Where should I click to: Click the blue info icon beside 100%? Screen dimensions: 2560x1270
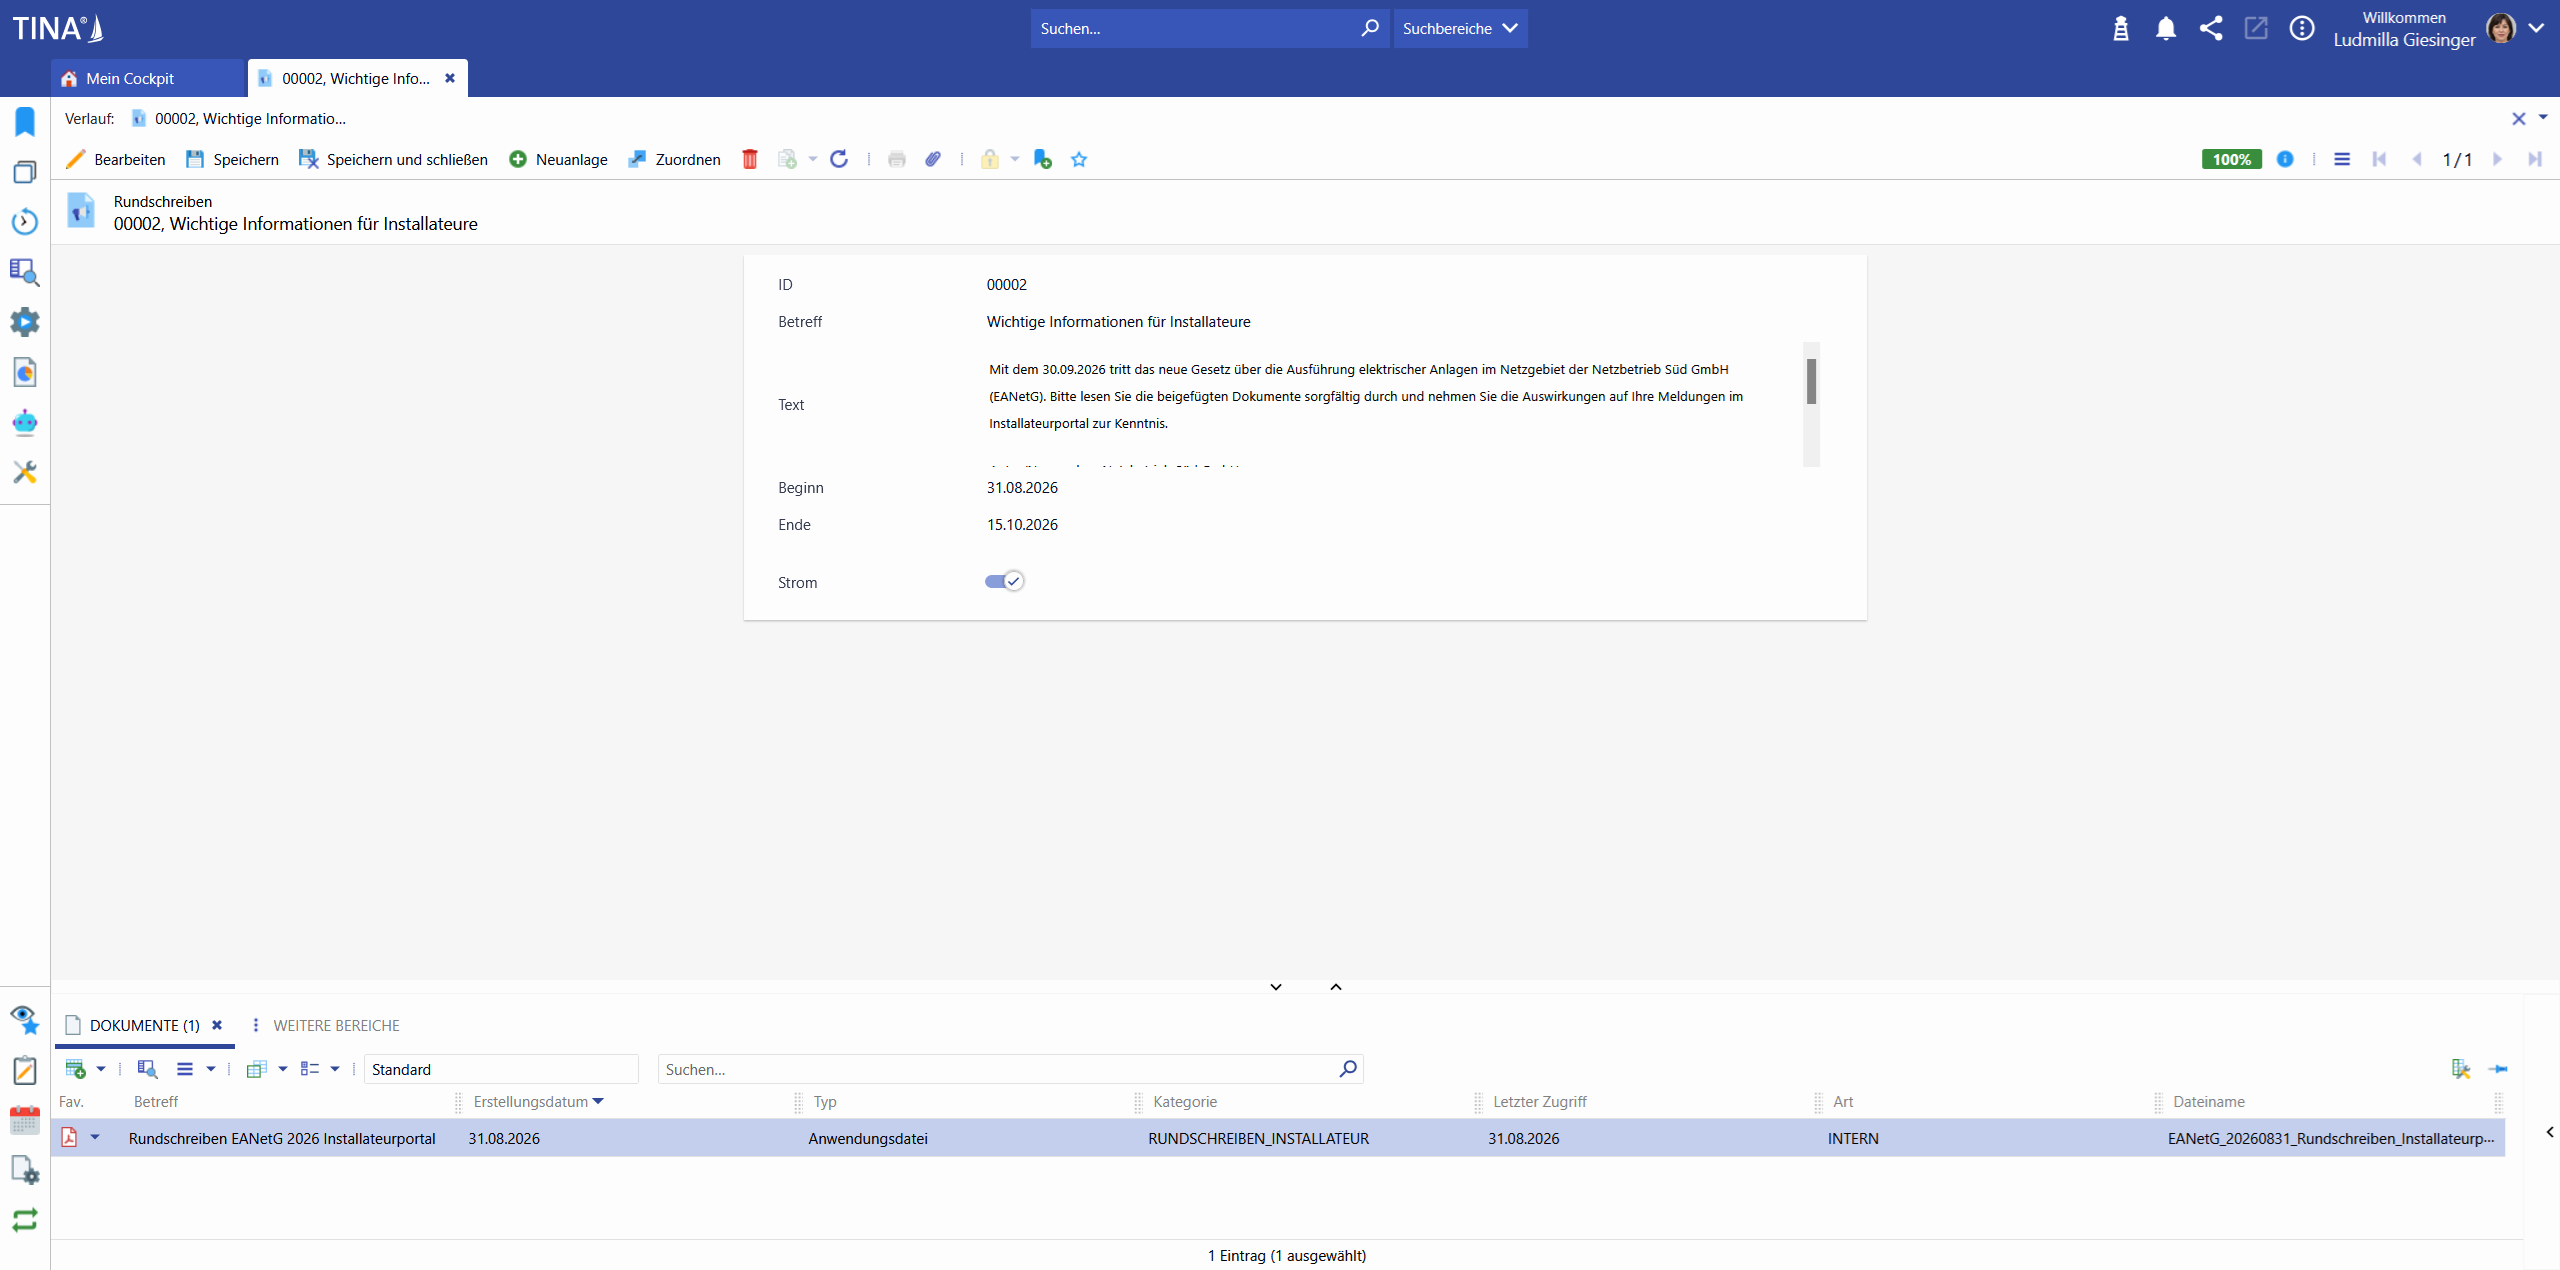point(2285,159)
